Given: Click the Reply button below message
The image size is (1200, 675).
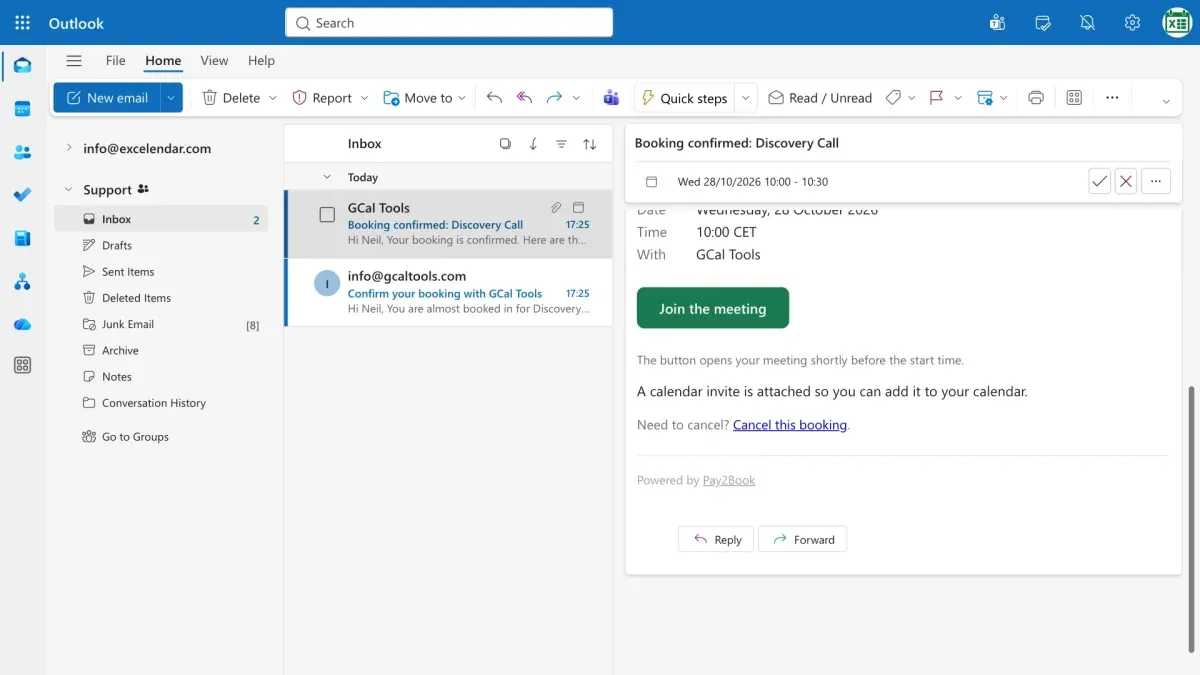Looking at the screenshot, I should [716, 539].
